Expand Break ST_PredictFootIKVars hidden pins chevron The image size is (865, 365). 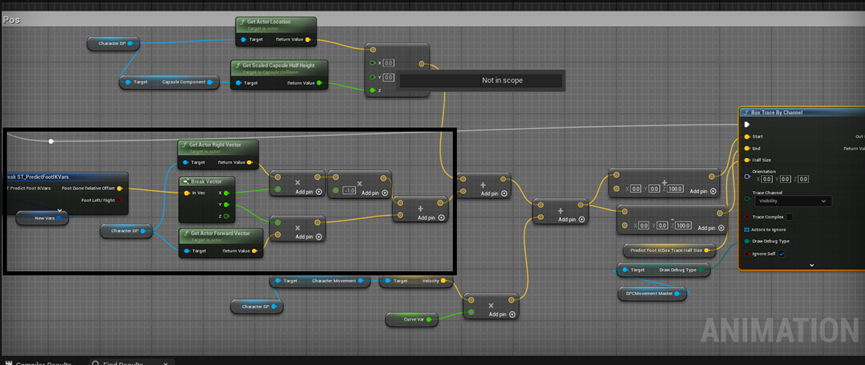(x=60, y=210)
